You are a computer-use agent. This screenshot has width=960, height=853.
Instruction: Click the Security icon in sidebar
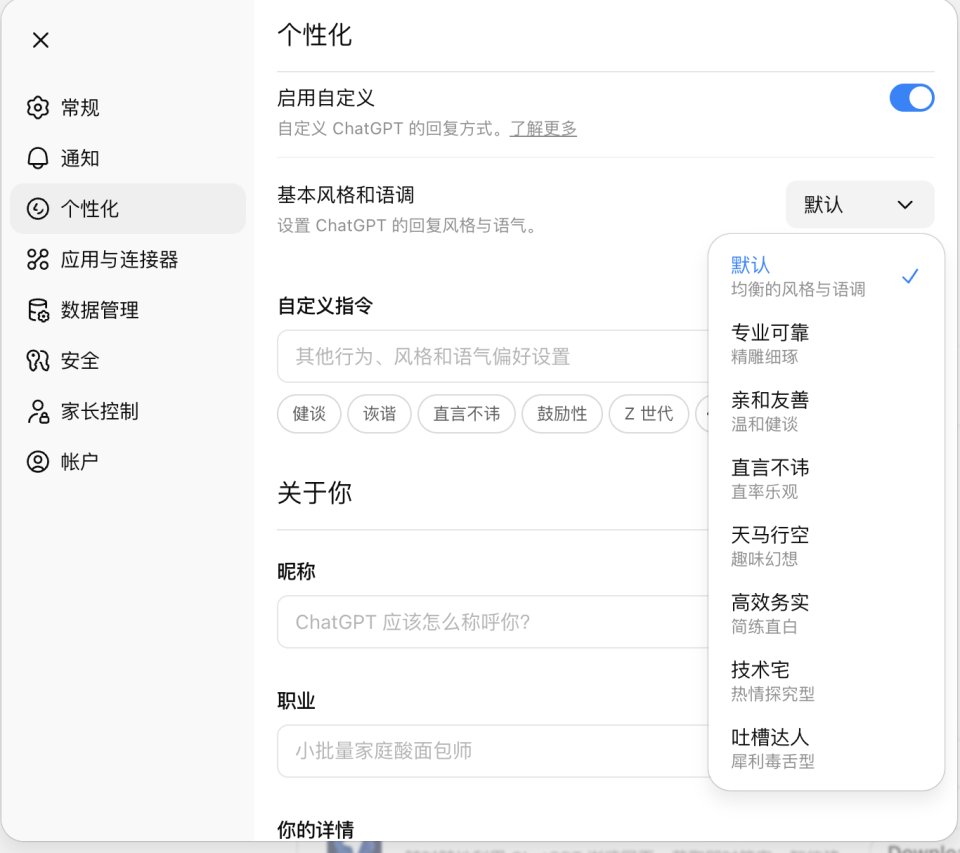pos(38,361)
